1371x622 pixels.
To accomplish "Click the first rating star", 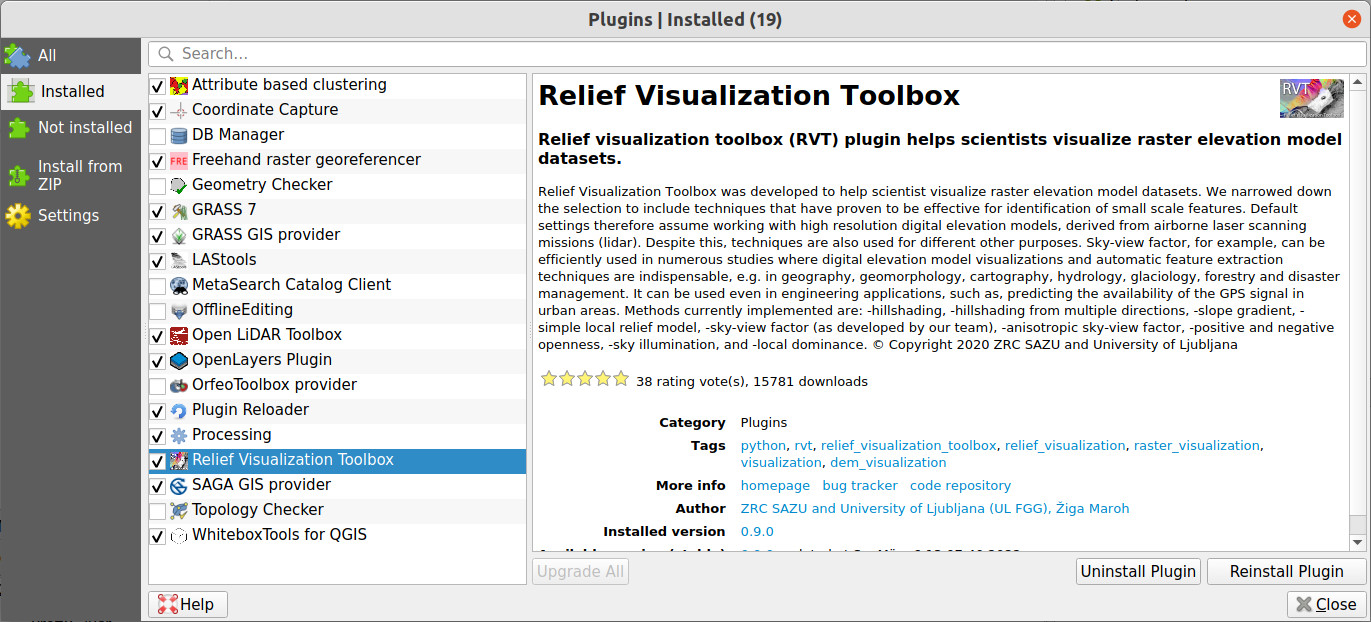I will pos(548,379).
